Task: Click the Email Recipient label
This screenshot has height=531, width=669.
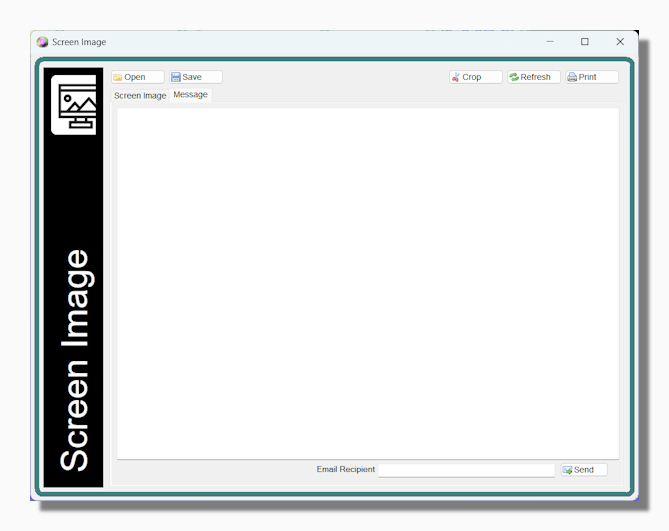Action: coord(346,469)
